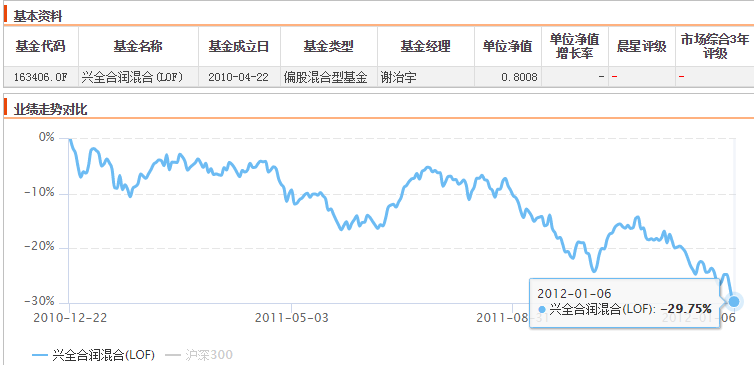Screen dimensions: 754x365
Task: Click tooltip value -29.75%
Action: [686, 309]
